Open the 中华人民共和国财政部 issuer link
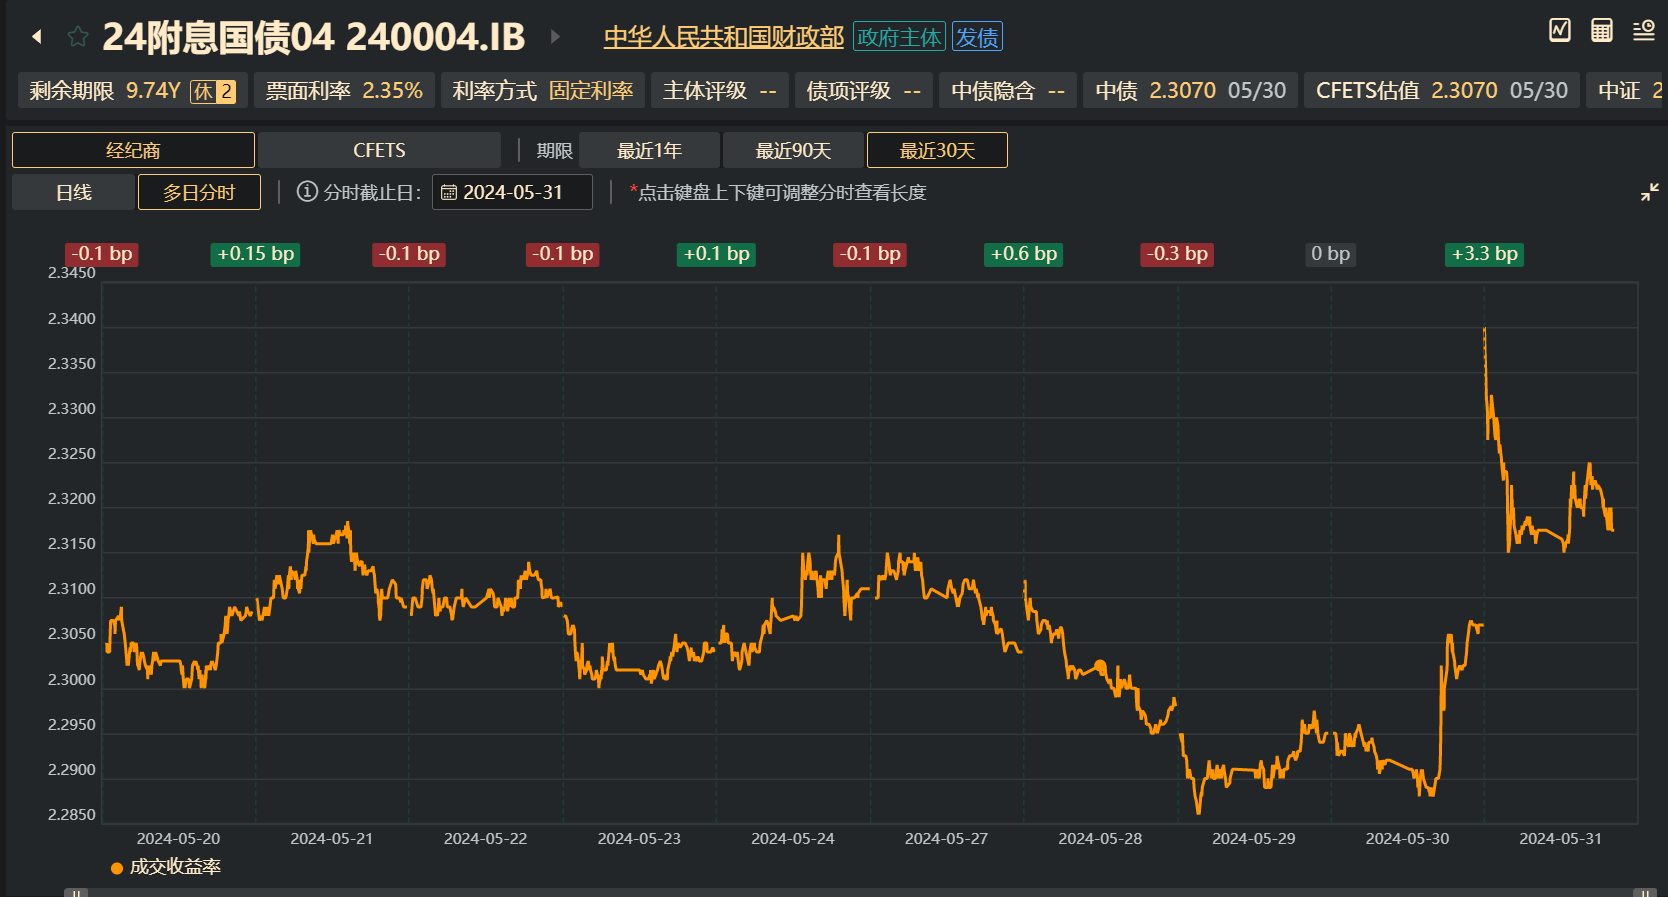The width and height of the screenshot is (1668, 897). (x=723, y=37)
